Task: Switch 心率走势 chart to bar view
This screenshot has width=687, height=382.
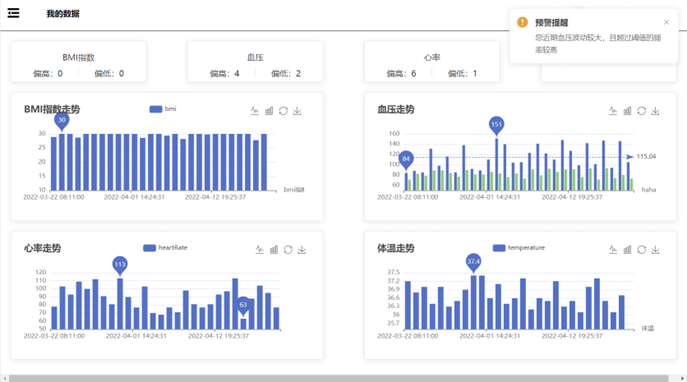Action: [x=274, y=250]
